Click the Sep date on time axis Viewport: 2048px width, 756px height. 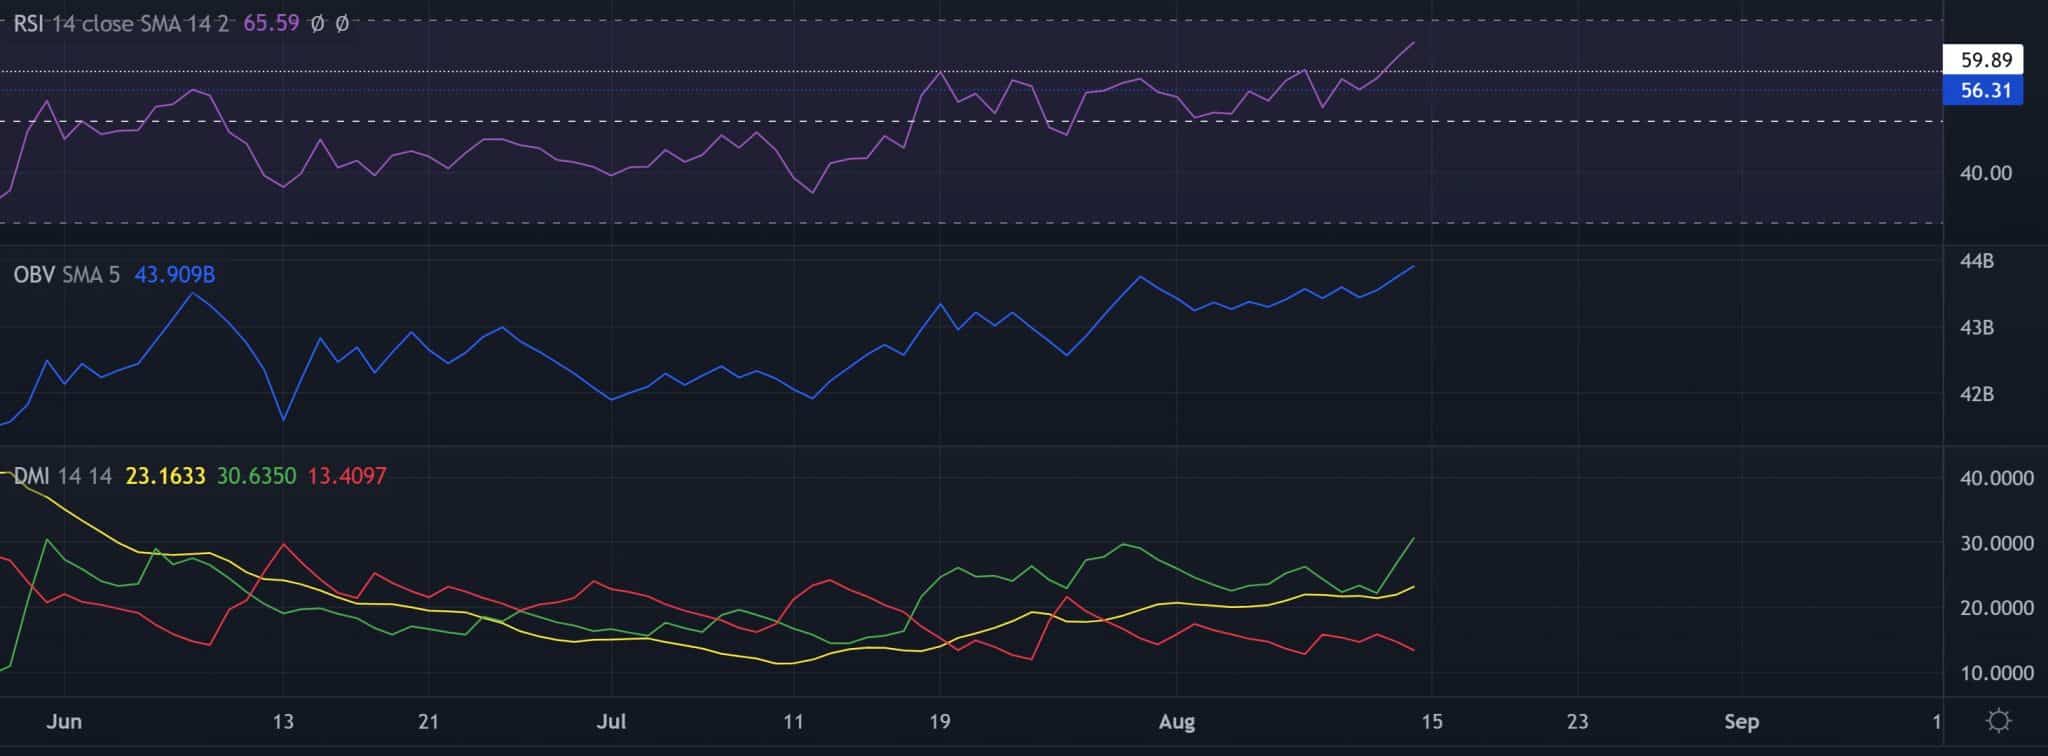point(1741,721)
